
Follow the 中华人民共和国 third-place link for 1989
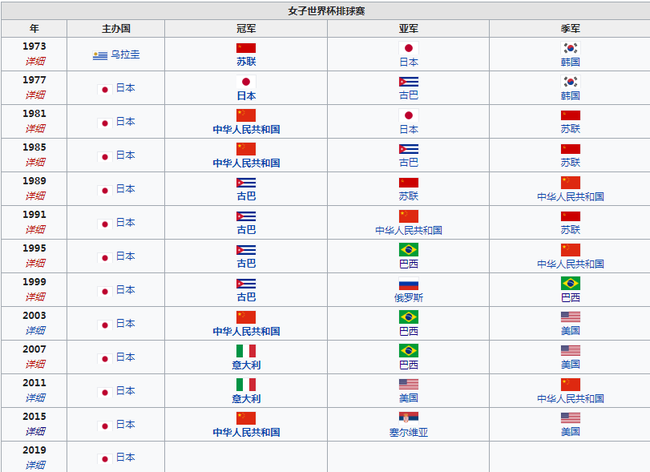click(570, 196)
